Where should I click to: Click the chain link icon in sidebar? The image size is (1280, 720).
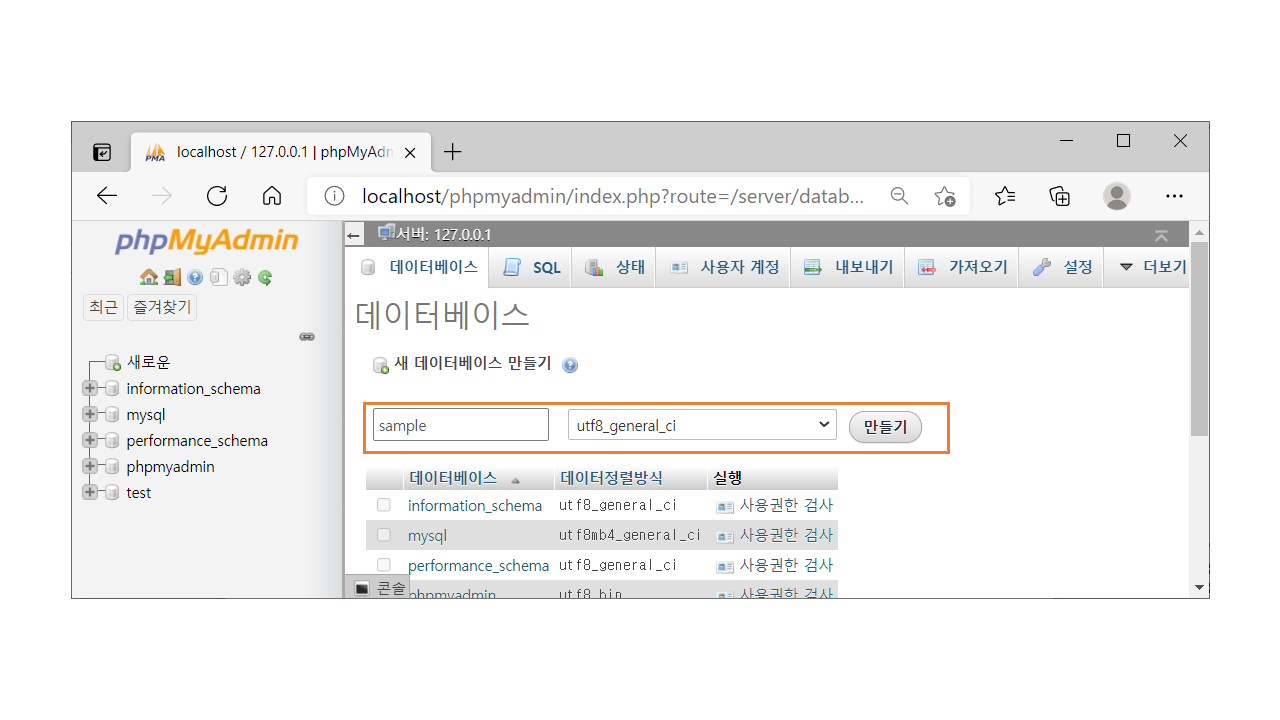[307, 337]
